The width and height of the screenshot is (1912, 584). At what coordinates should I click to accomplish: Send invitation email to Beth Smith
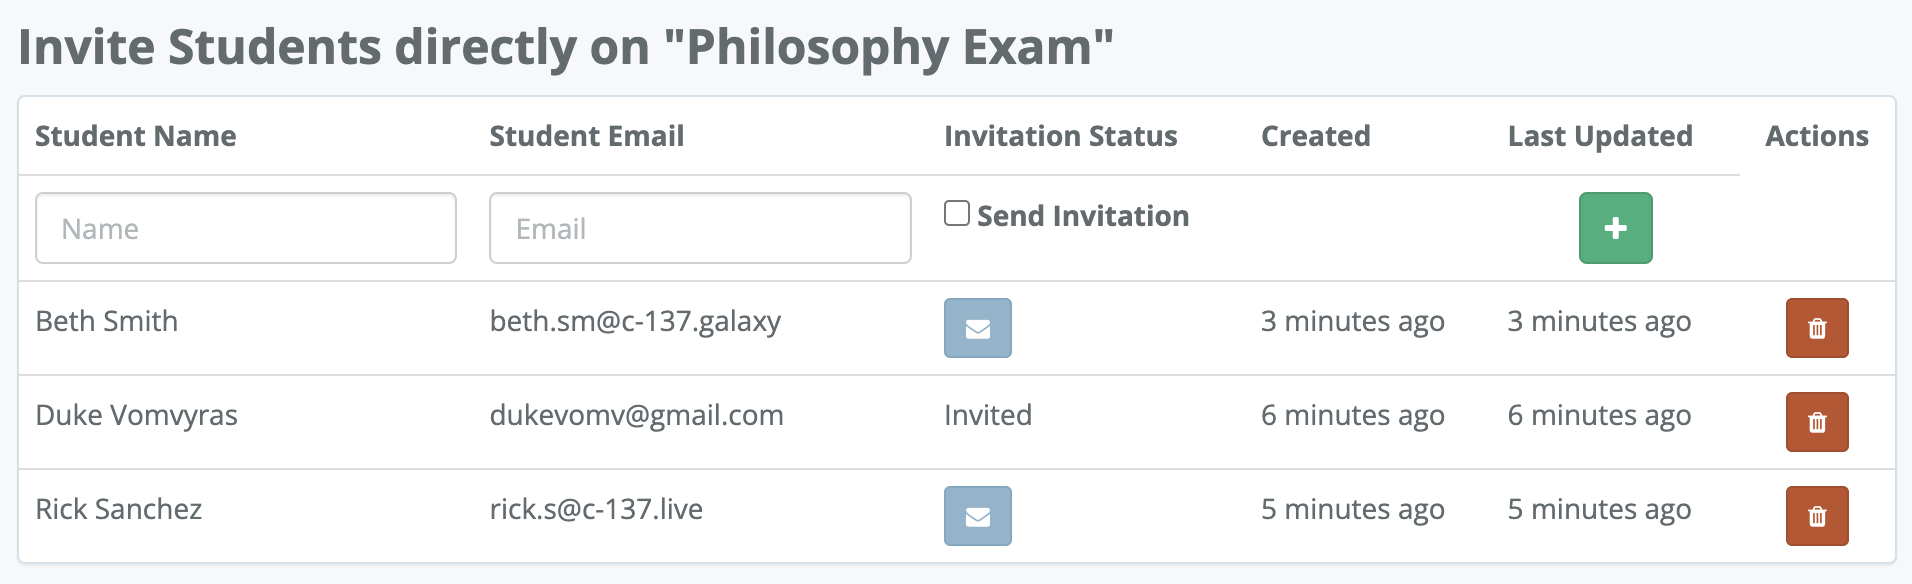pos(977,328)
